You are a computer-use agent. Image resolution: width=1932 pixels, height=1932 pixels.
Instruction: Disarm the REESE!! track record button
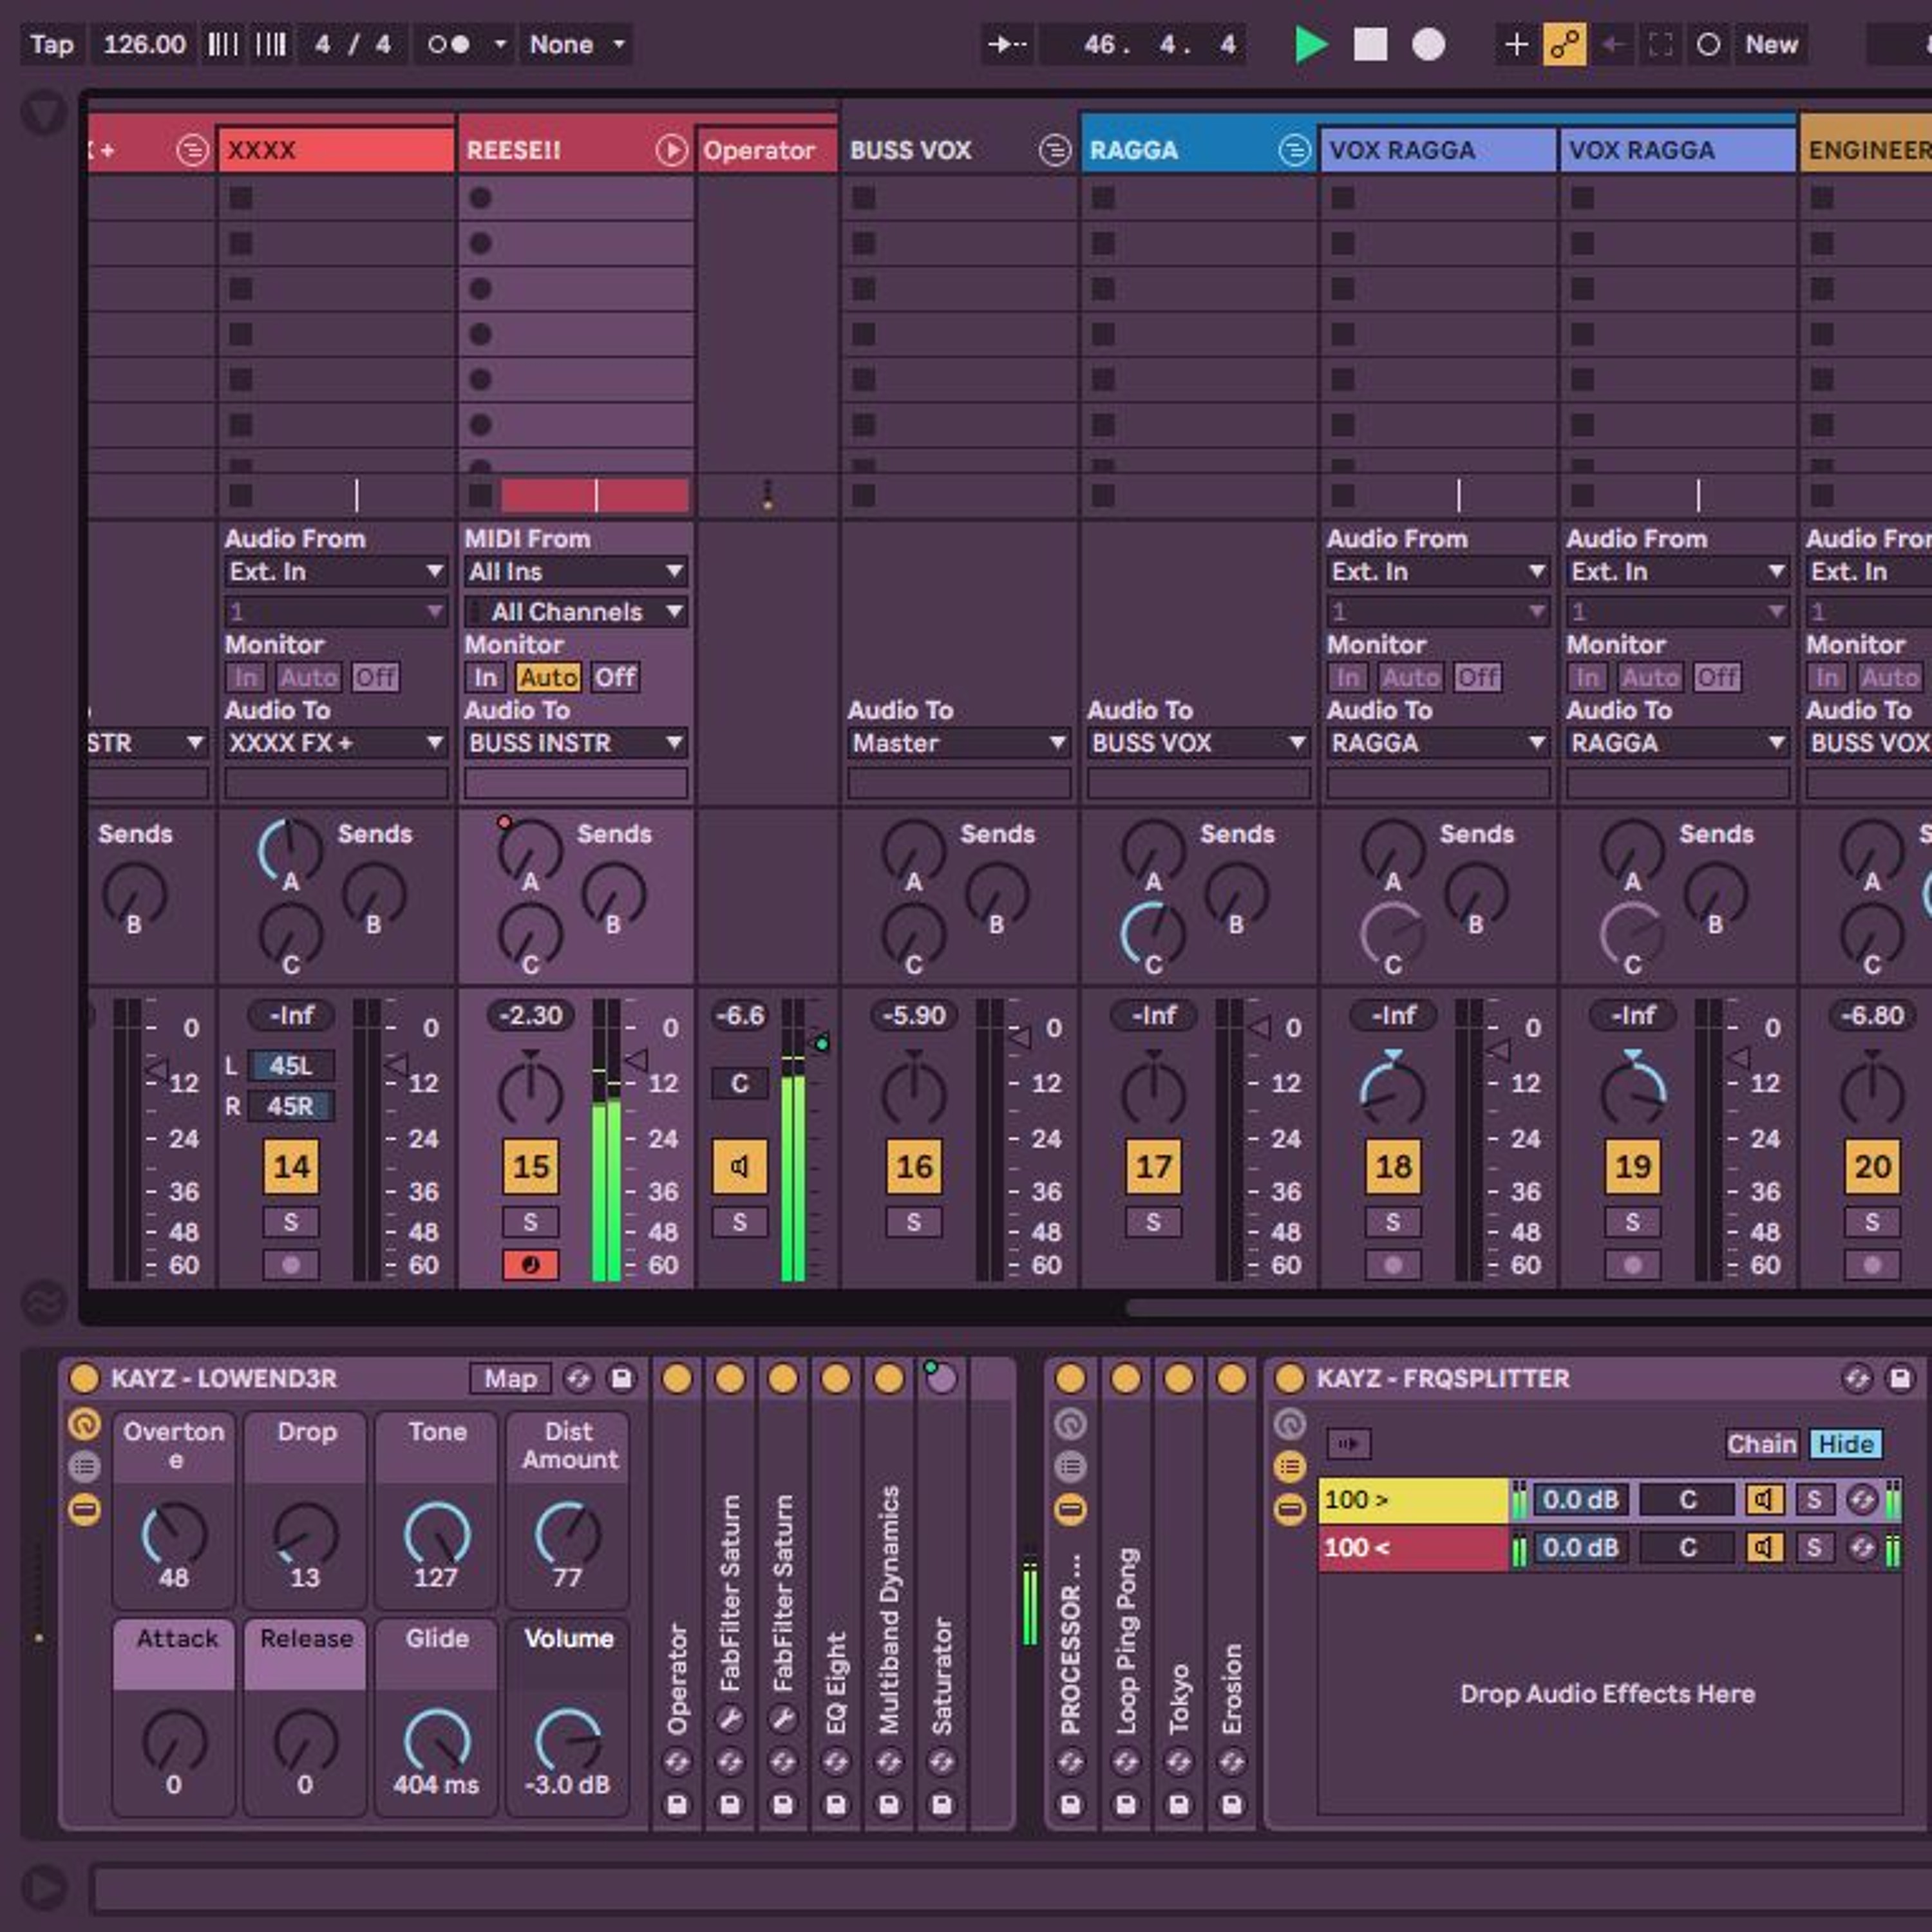[530, 1265]
